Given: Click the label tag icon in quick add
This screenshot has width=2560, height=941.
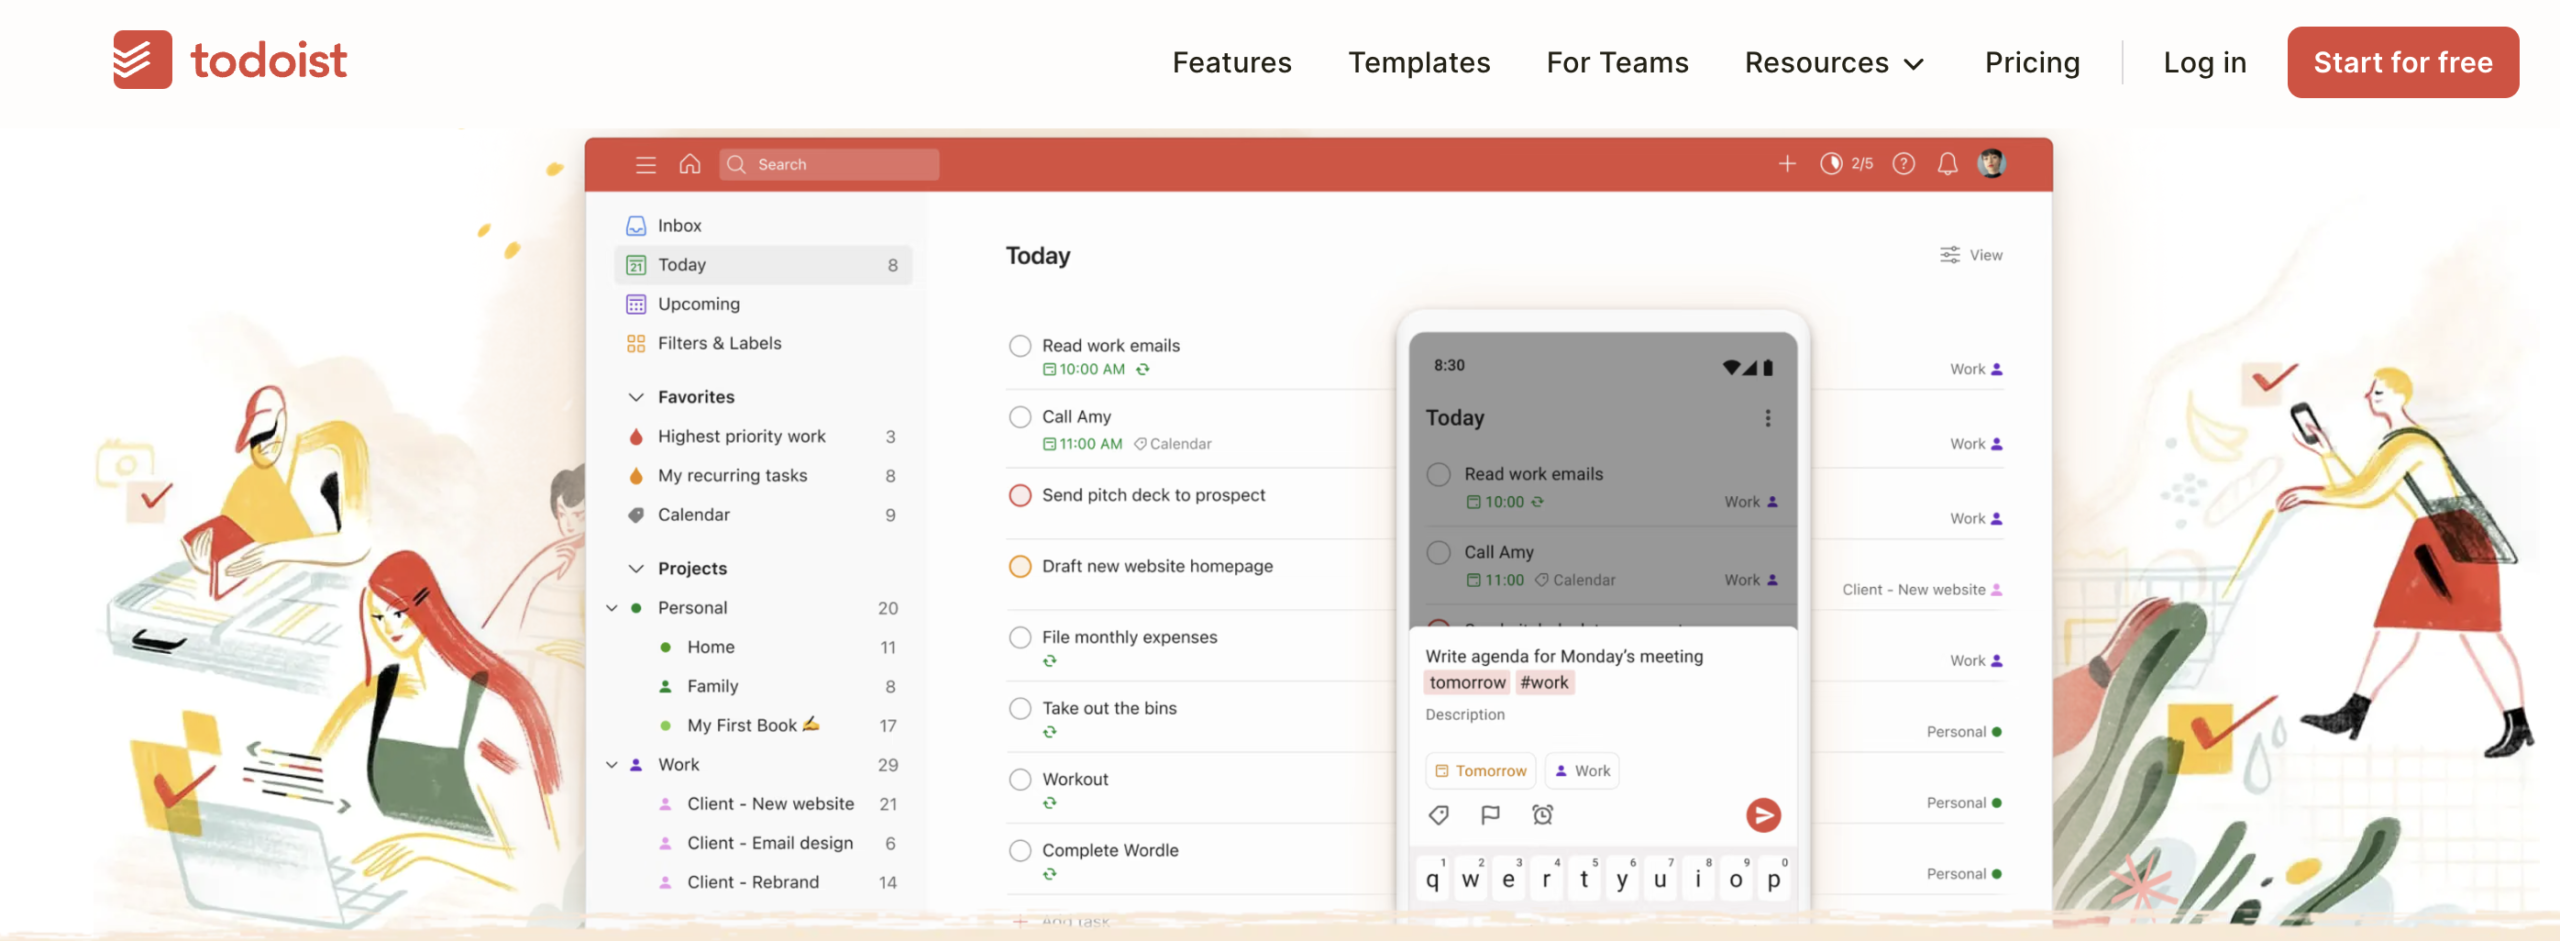Looking at the screenshot, I should [1439, 815].
